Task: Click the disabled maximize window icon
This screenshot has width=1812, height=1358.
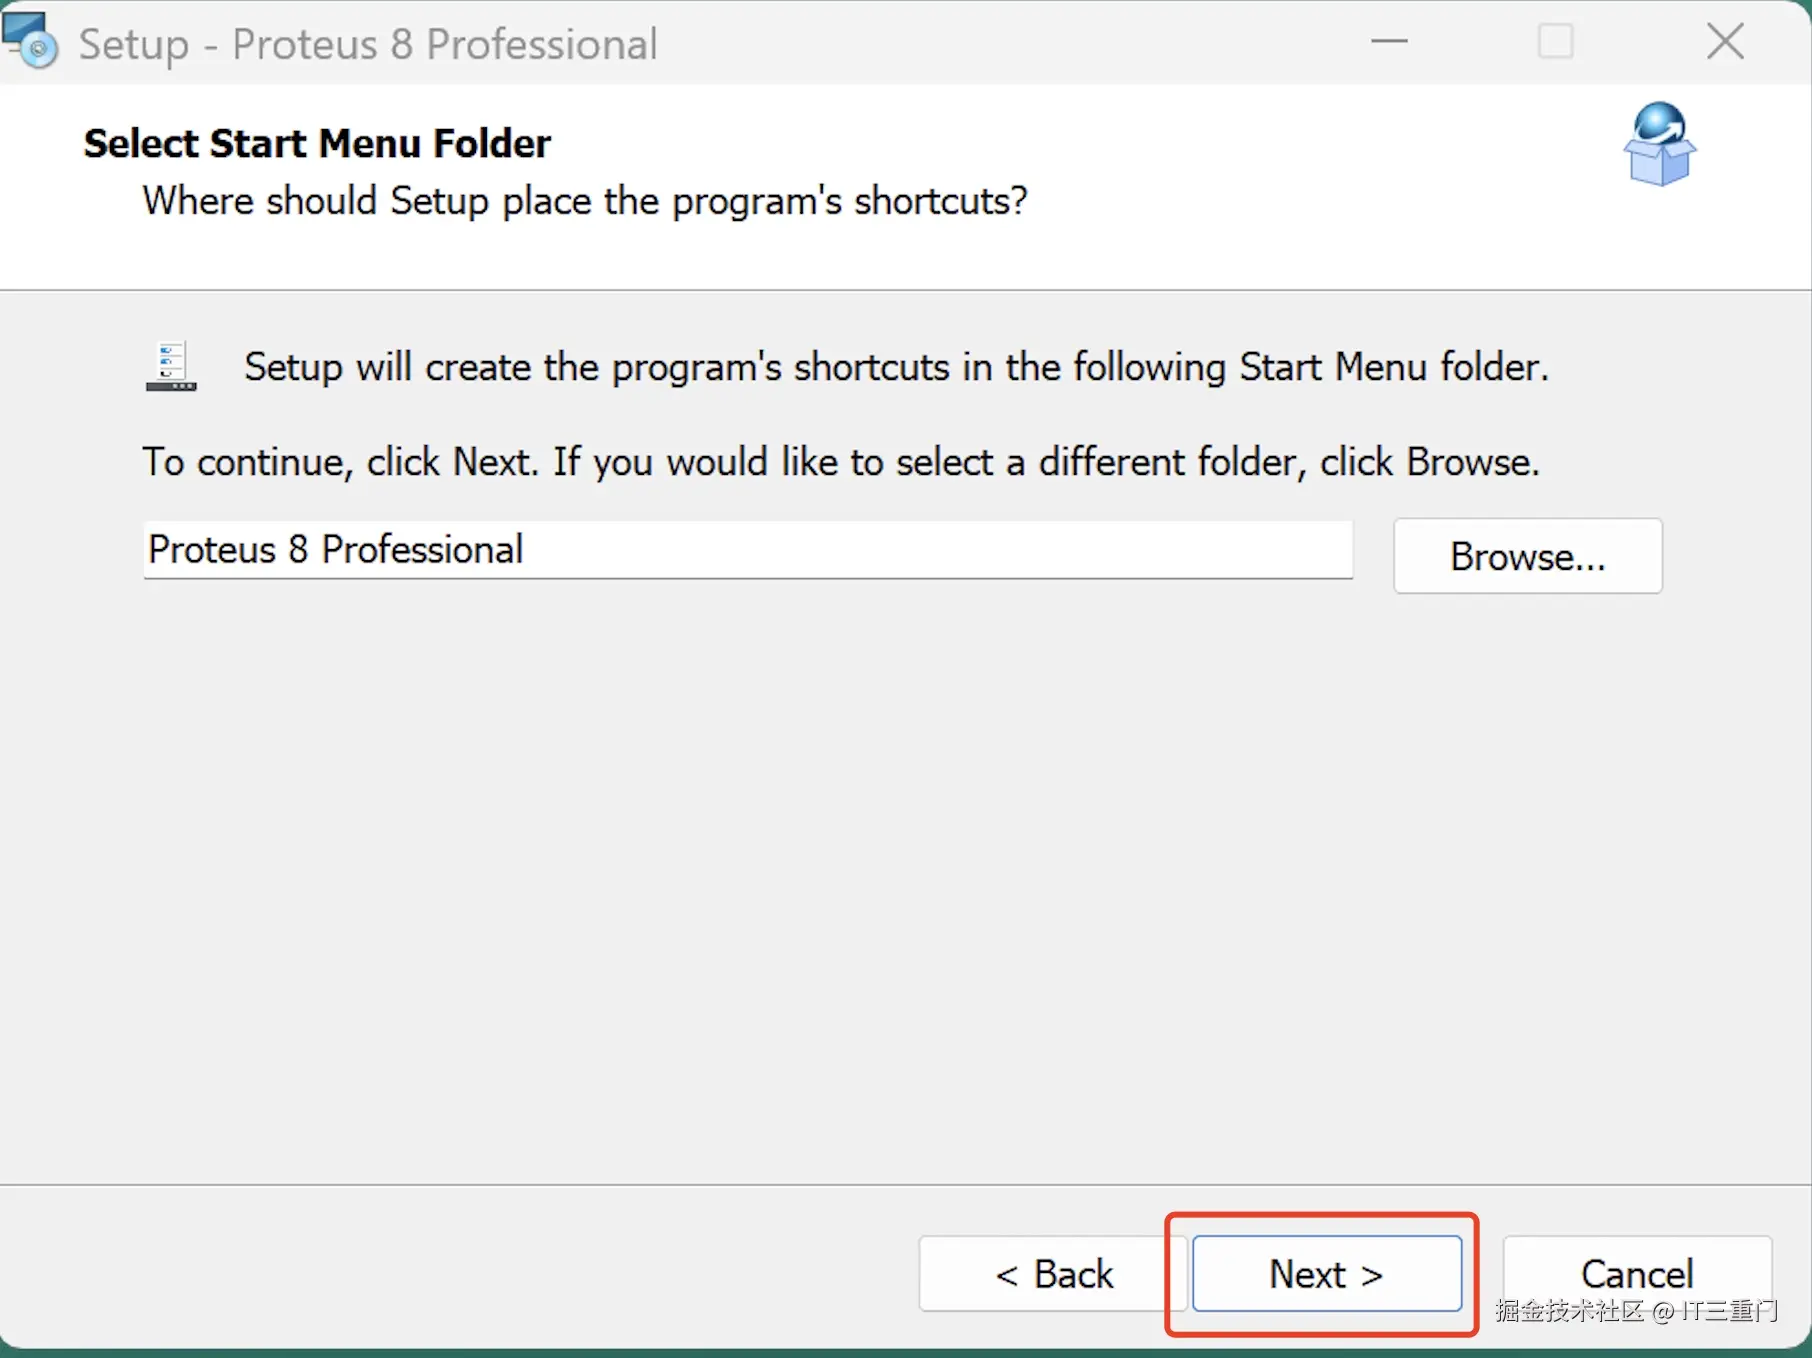Action: click(1555, 42)
